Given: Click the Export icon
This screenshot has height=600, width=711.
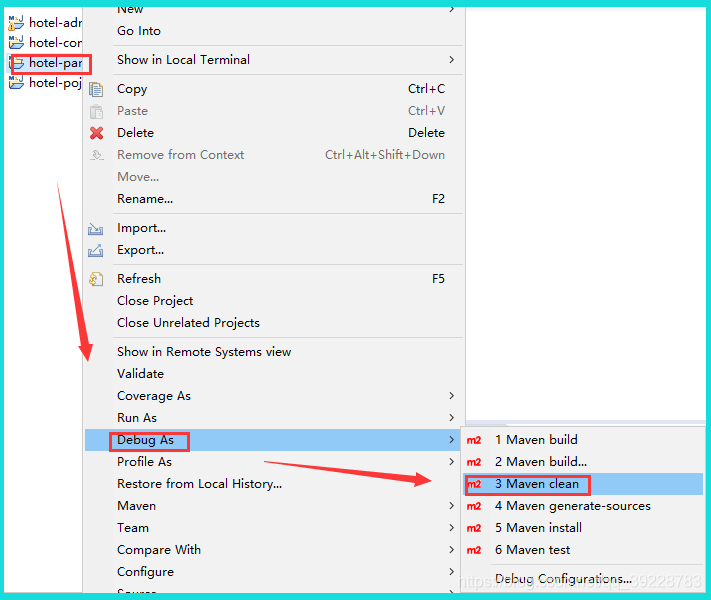Looking at the screenshot, I should coord(95,250).
